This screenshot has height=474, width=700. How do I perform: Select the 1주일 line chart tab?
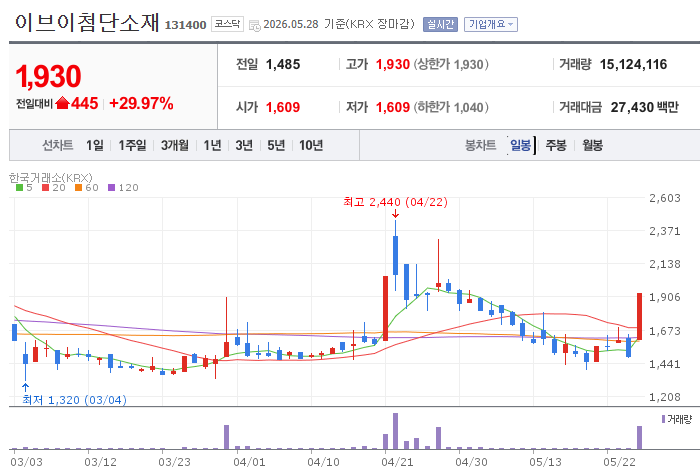tap(132, 145)
